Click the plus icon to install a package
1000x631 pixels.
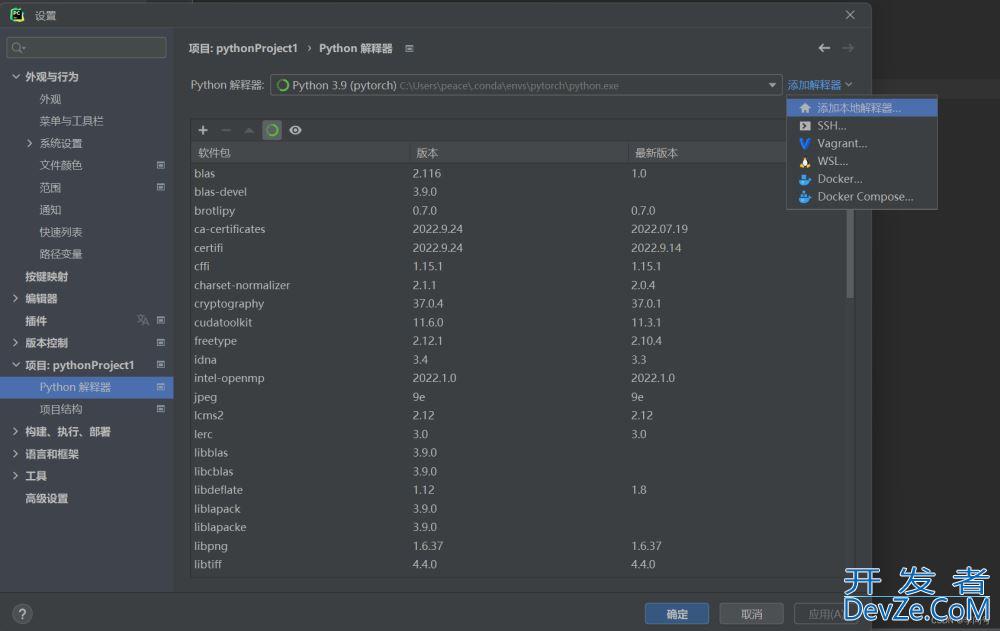pyautogui.click(x=203, y=130)
